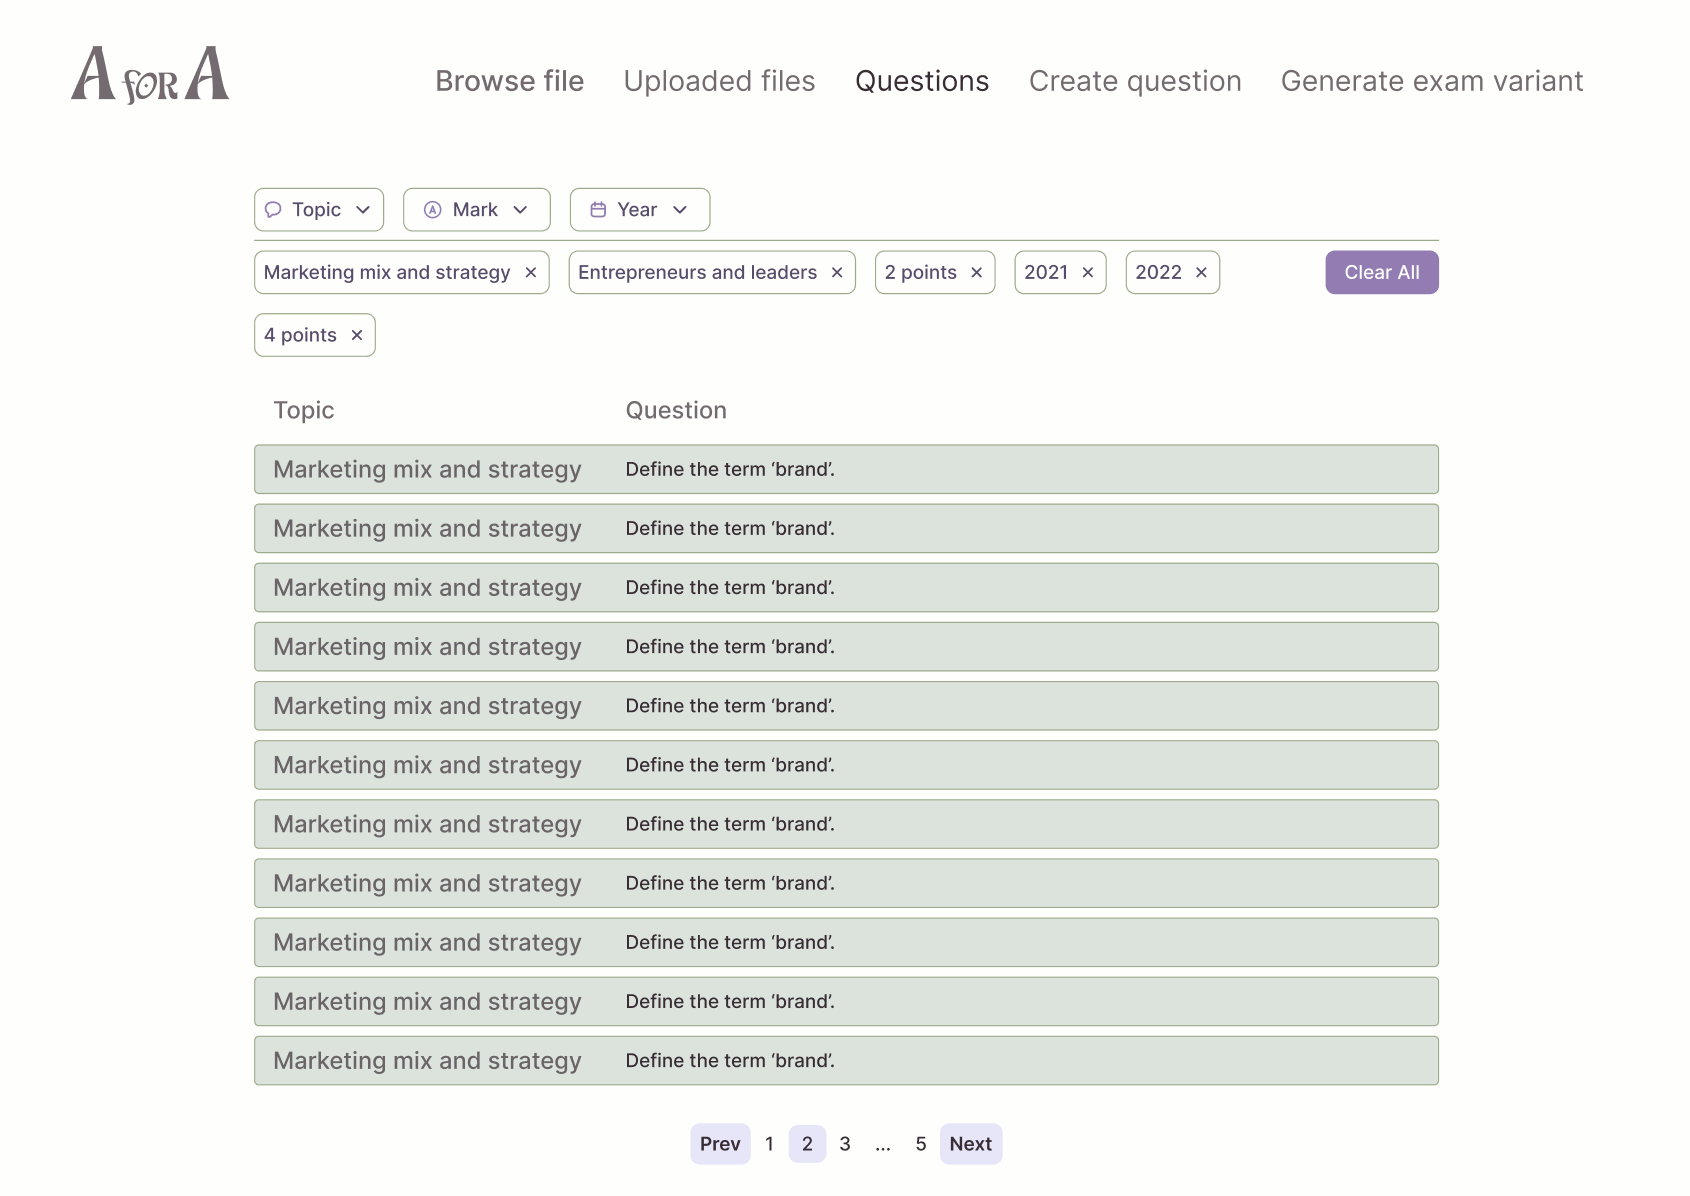The width and height of the screenshot is (1690, 1196).
Task: Expand the Mark filter dropdown
Action: tap(477, 210)
